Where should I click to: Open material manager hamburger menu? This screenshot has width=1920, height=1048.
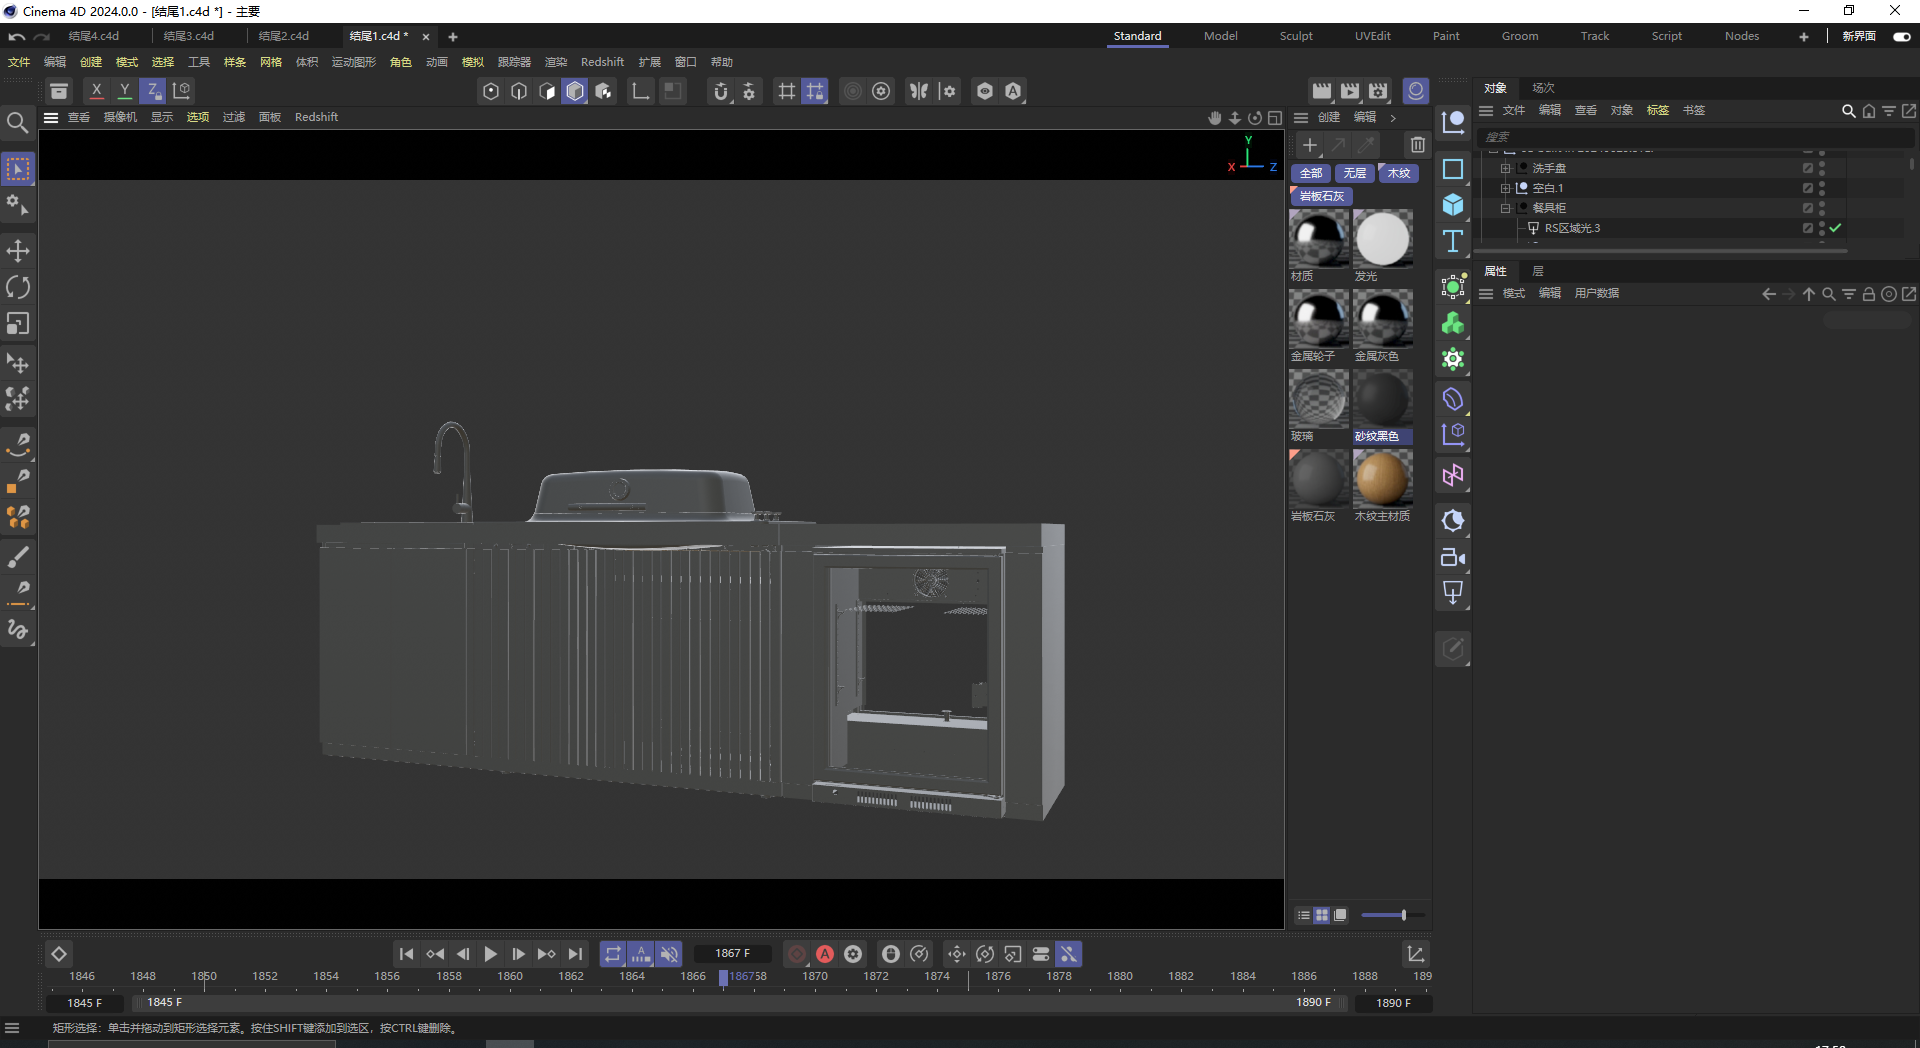[1301, 118]
